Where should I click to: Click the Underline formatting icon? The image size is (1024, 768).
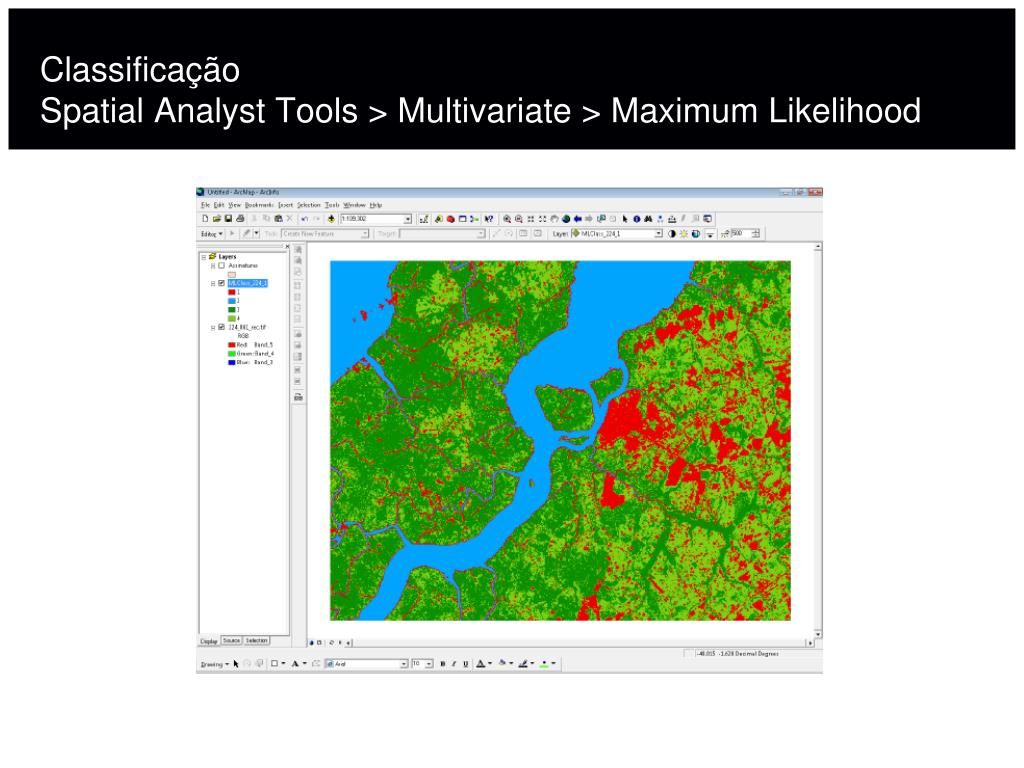[464, 663]
